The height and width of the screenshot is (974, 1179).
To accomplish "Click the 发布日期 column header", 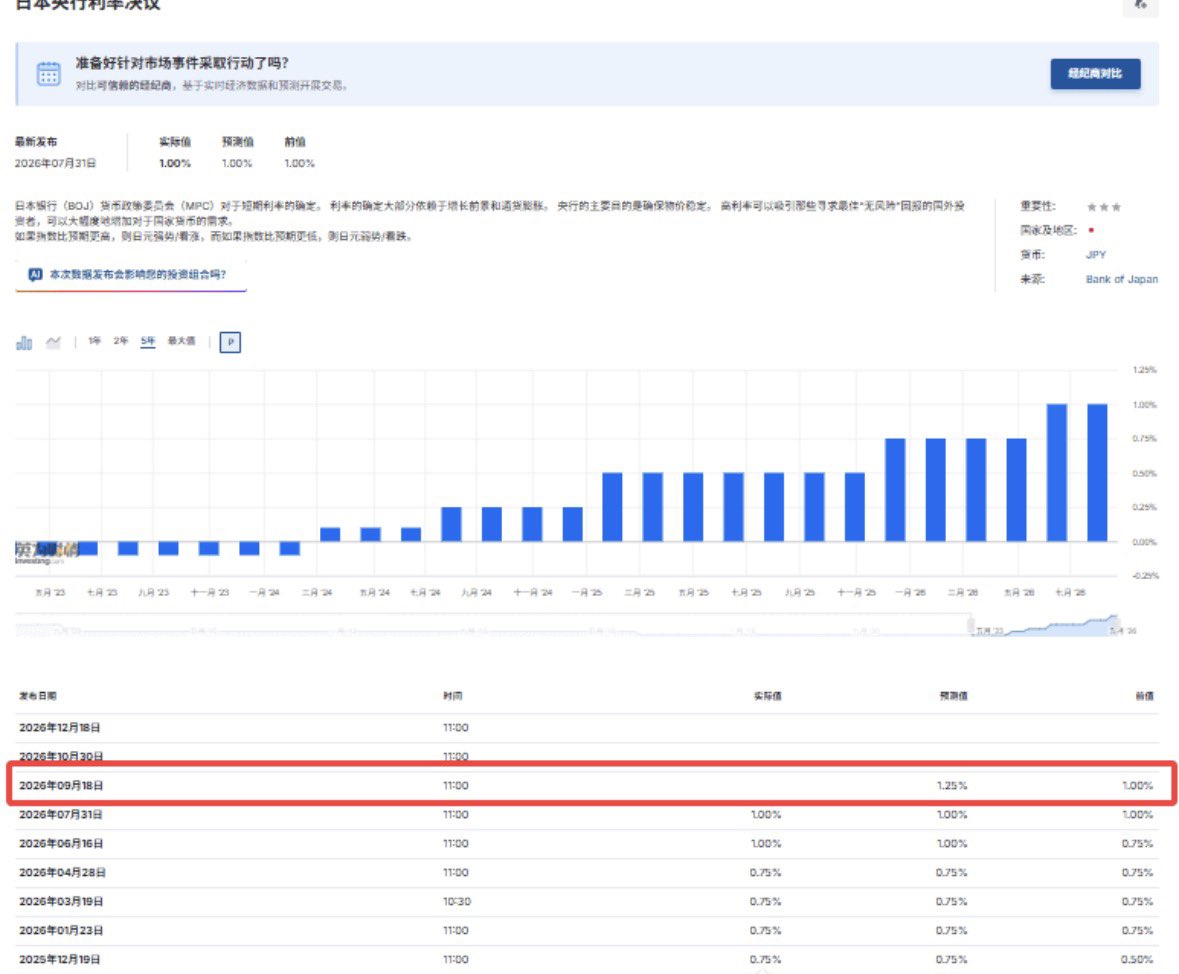I will click(x=38, y=696).
